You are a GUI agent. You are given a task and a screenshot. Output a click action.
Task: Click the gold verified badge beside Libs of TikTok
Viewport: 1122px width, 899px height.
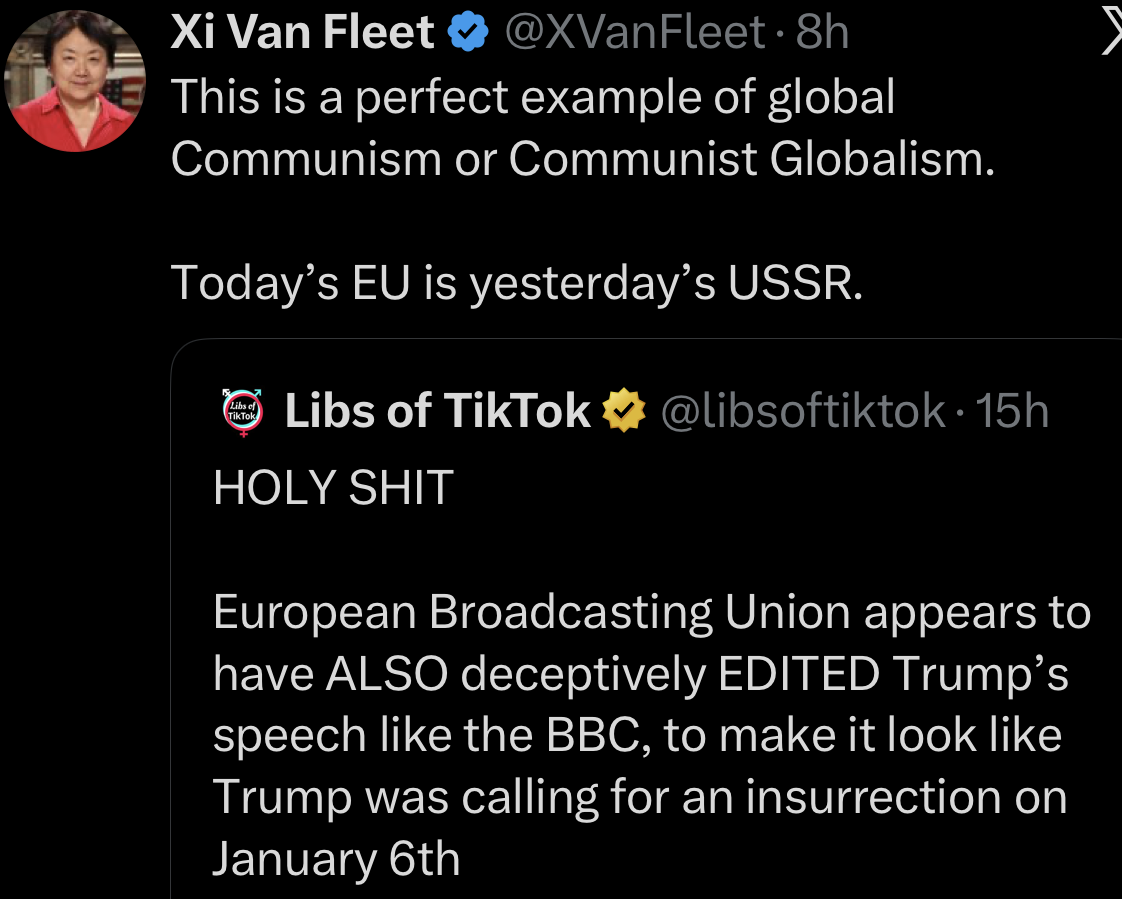[624, 411]
